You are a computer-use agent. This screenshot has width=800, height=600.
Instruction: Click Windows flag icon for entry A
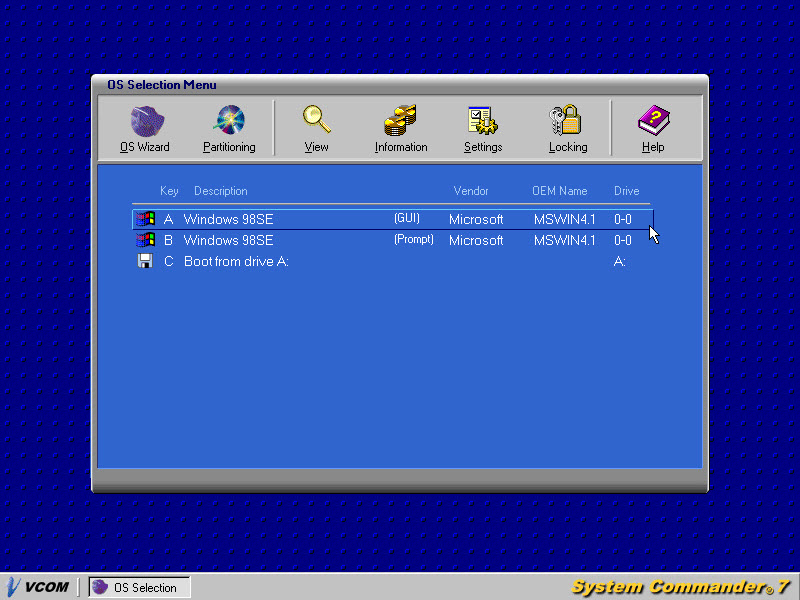click(x=145, y=219)
